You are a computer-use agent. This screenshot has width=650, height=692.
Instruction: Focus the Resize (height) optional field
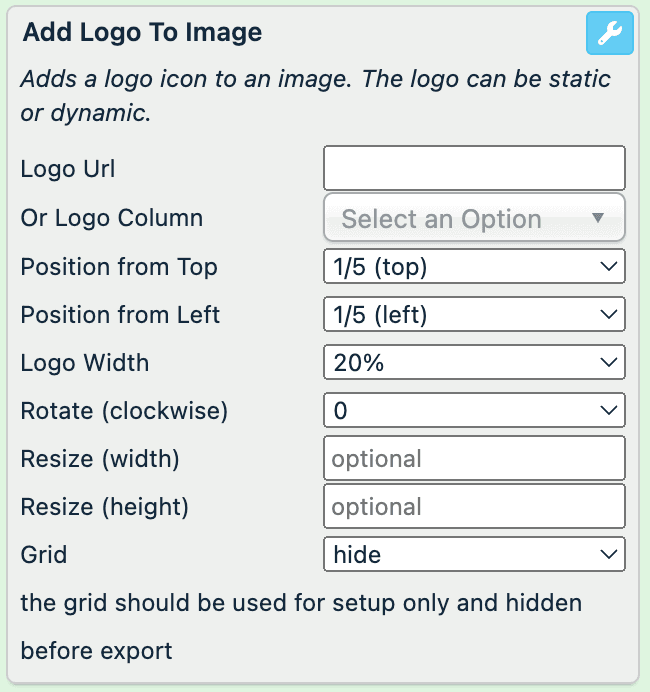474,506
